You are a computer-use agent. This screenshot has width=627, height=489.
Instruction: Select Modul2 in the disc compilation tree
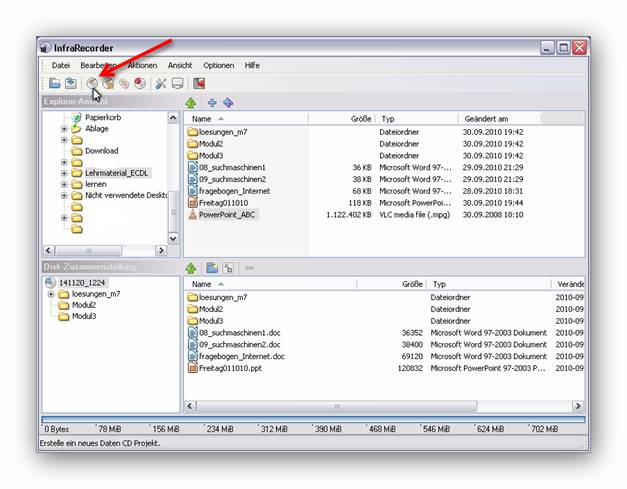click(84, 305)
